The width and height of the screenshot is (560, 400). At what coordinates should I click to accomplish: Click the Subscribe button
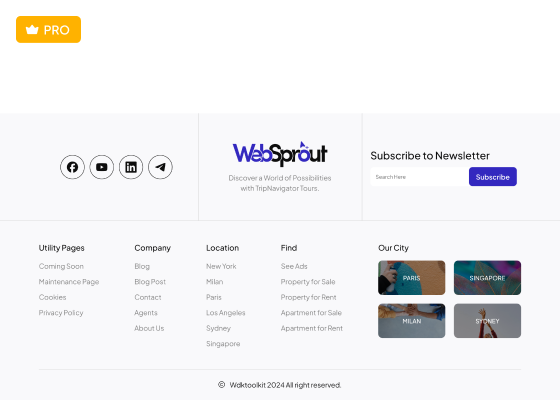[x=493, y=177]
